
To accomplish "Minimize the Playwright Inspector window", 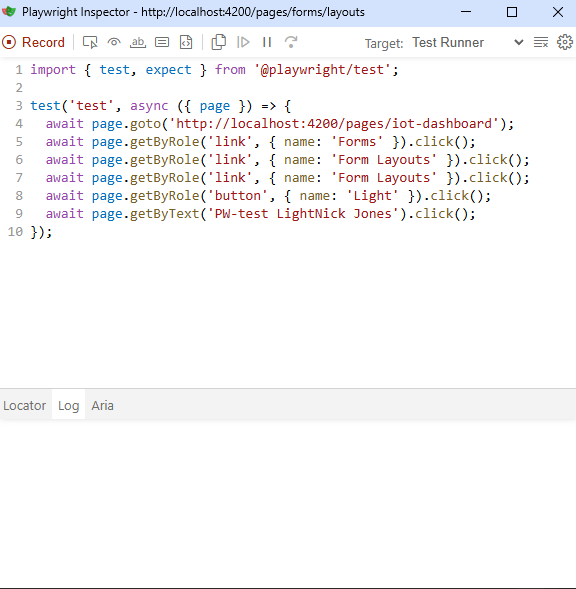I will click(x=466, y=12).
